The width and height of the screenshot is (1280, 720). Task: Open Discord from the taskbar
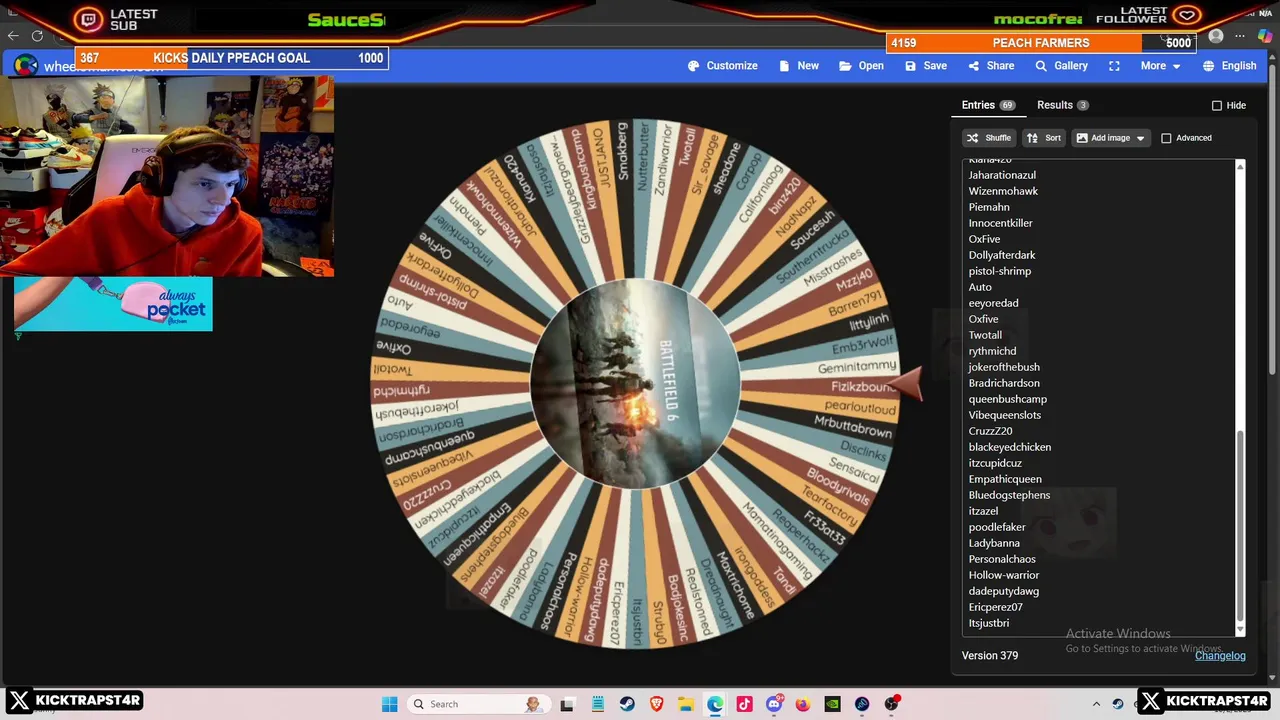pos(774,704)
